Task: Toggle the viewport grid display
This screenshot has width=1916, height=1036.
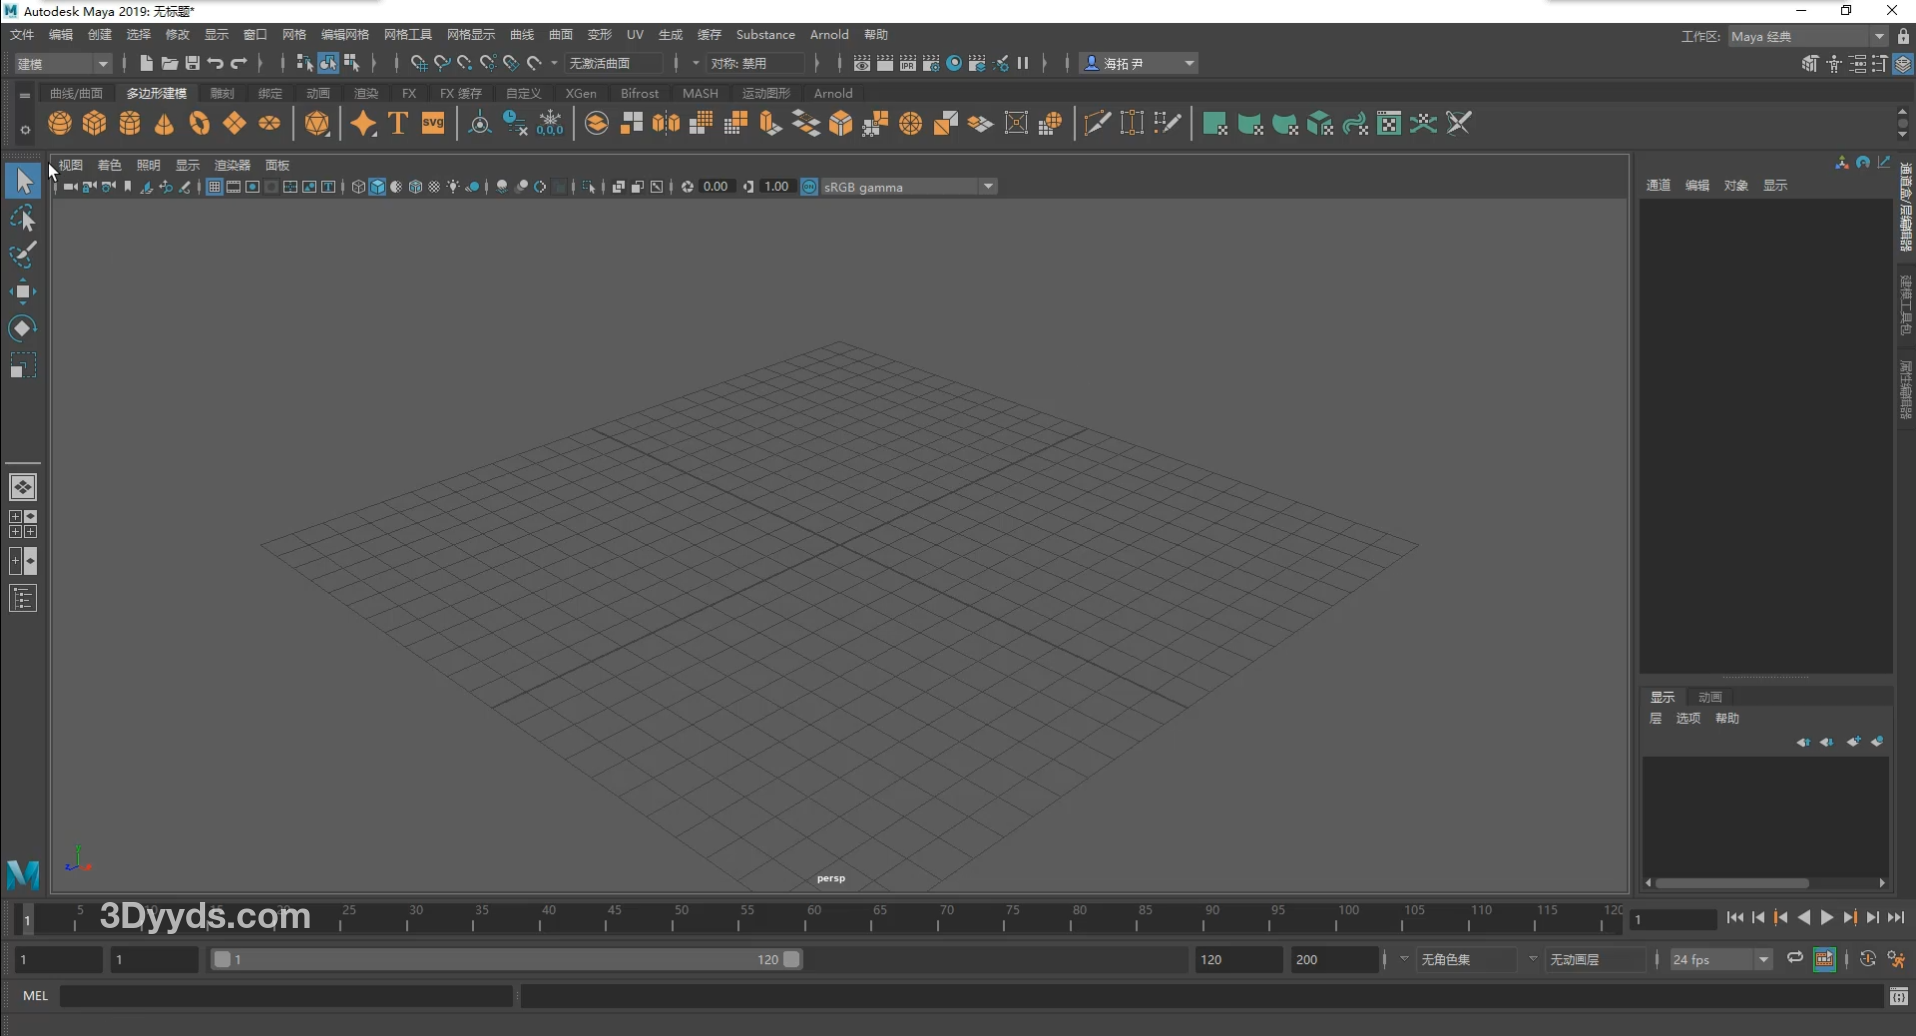Action: [214, 187]
